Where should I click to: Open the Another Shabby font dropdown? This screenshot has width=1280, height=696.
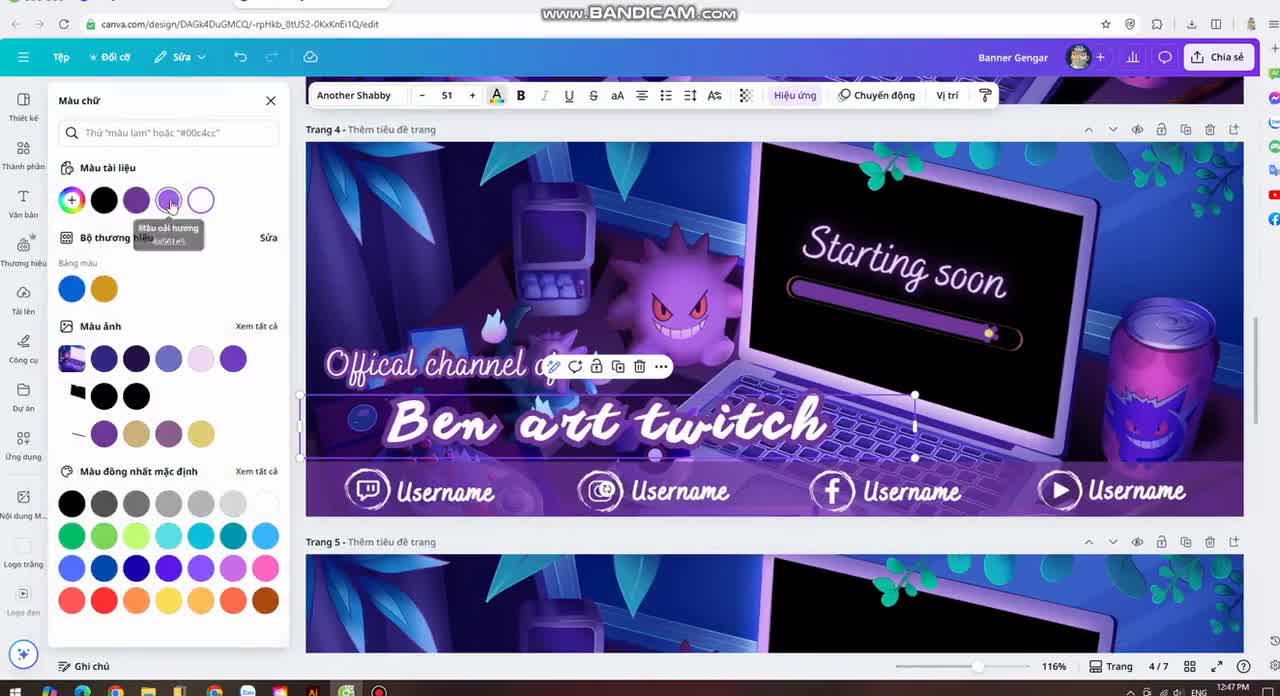(357, 95)
